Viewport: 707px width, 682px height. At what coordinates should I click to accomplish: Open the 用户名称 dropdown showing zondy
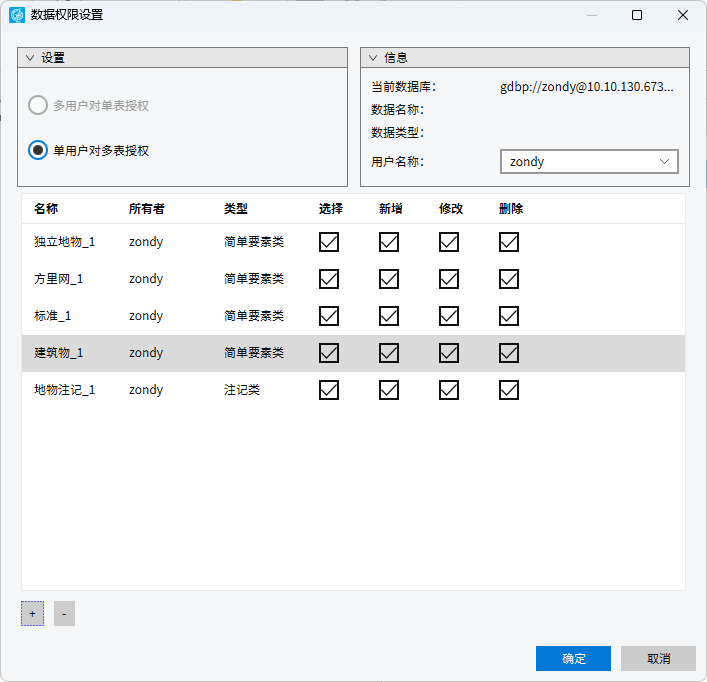tap(588, 161)
